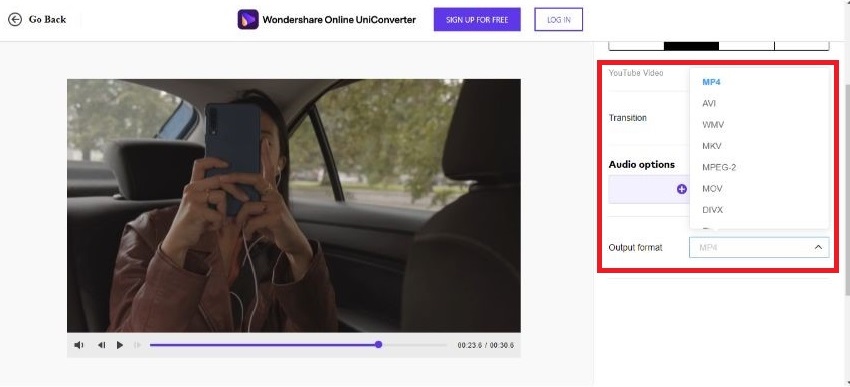Click the Sign Up For Free button

tap(477, 20)
